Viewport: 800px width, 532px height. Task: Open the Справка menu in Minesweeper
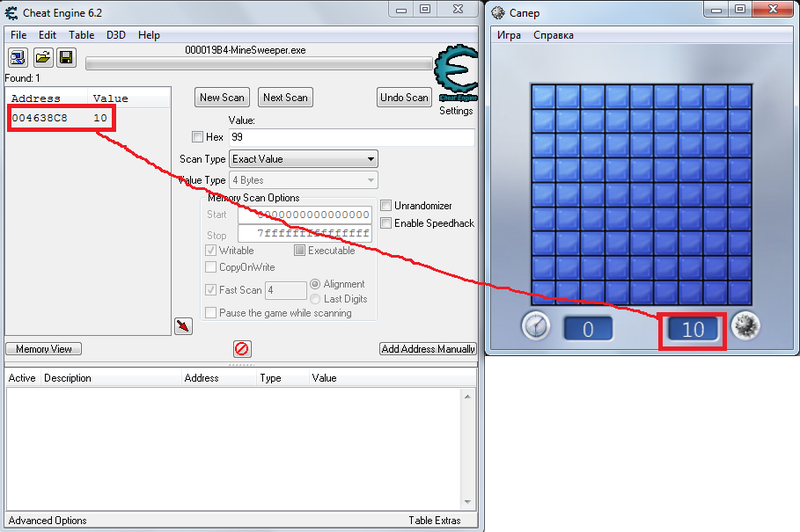[553, 35]
